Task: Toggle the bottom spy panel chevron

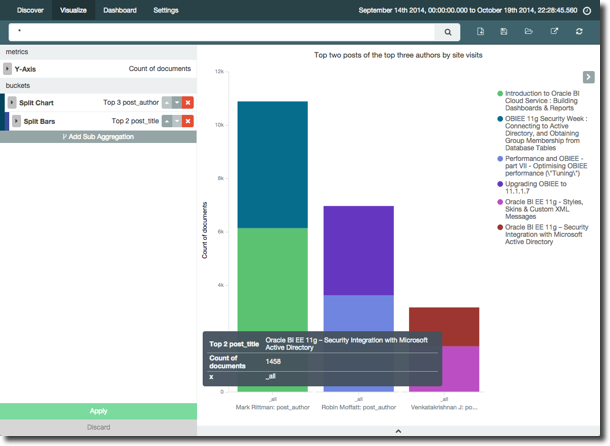Action: pos(398,431)
